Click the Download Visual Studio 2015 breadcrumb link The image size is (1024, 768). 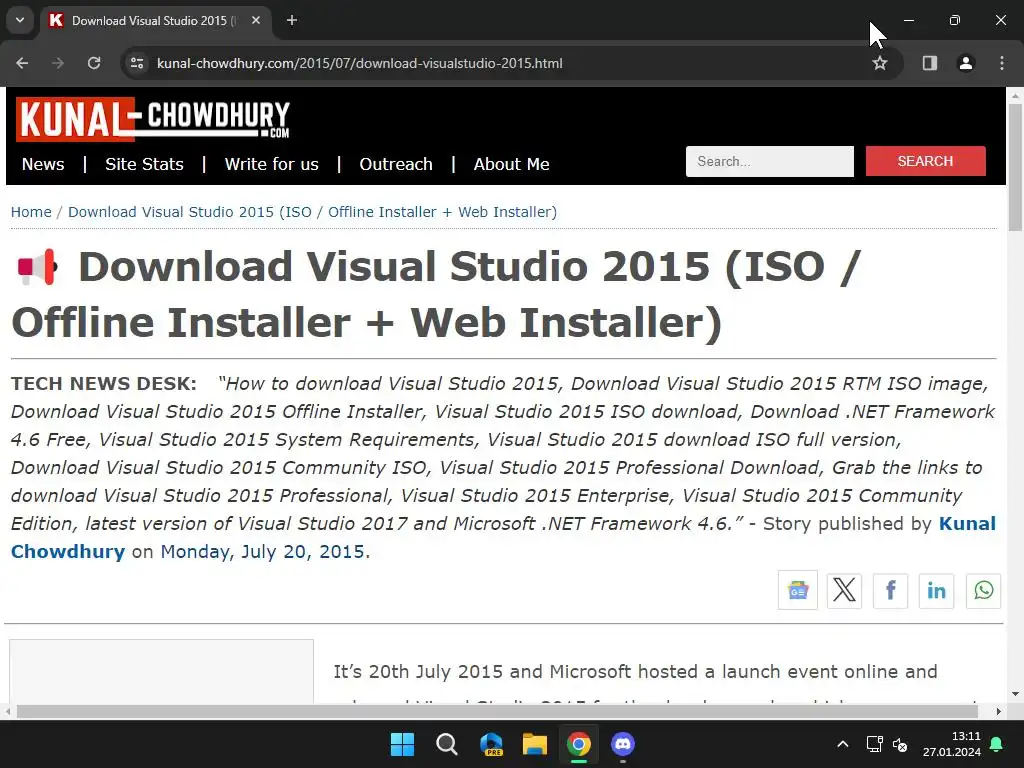(312, 212)
